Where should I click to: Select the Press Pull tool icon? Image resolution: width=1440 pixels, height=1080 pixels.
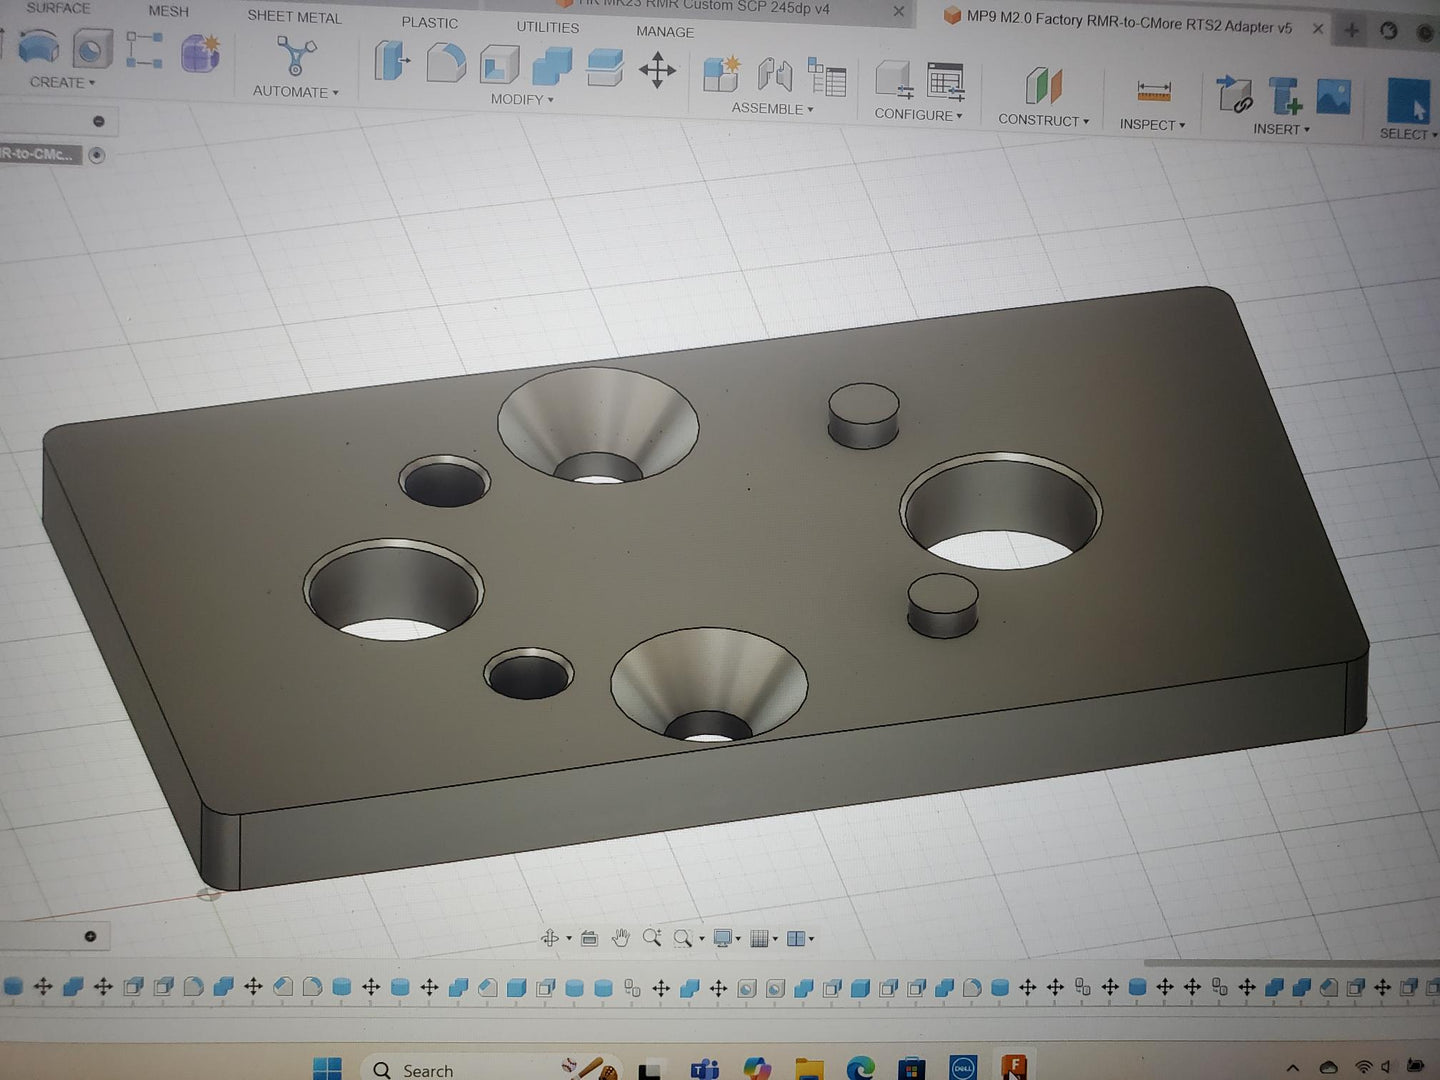click(x=392, y=61)
